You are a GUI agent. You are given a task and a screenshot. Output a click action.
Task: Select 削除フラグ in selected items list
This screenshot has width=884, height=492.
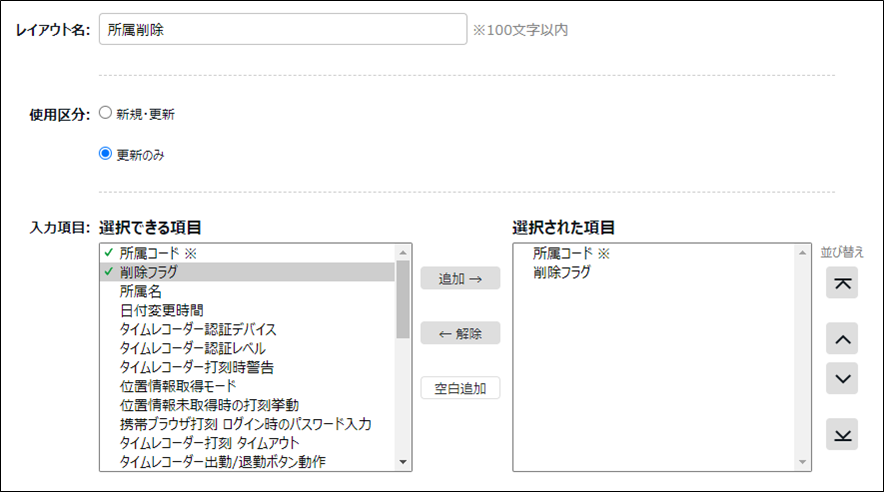click(654, 272)
